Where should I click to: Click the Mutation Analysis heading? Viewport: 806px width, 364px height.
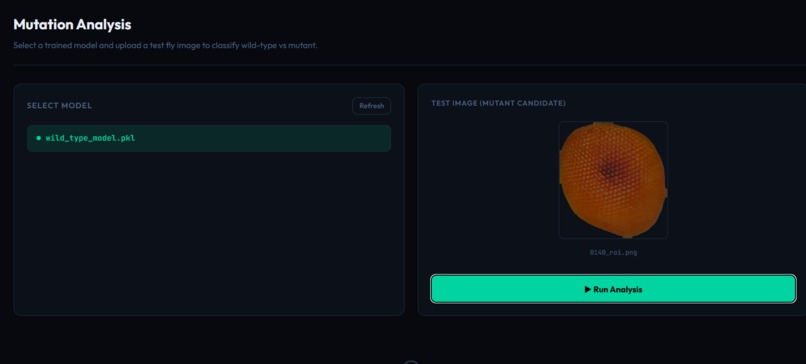(72, 24)
